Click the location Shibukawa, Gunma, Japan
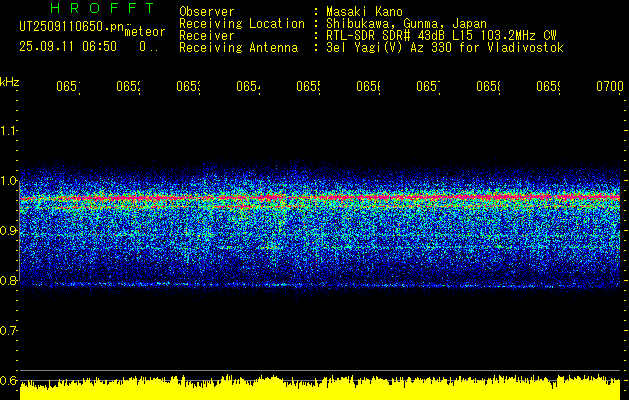This screenshot has width=629, height=400. coord(406,24)
